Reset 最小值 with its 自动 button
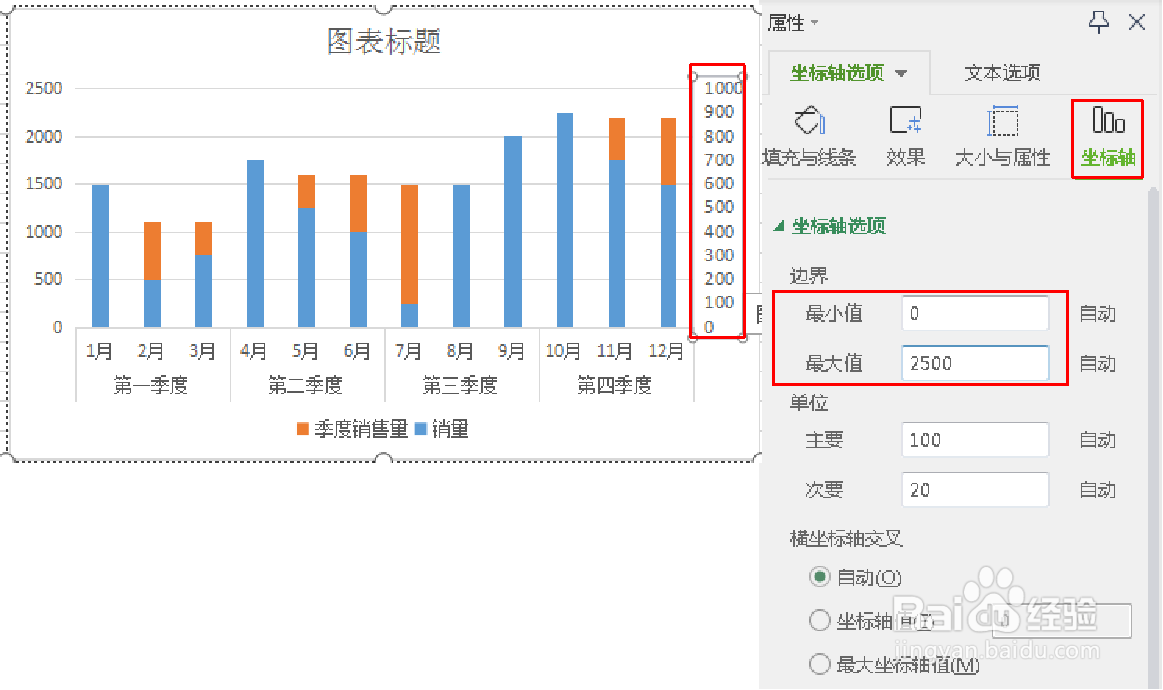Image resolution: width=1163 pixels, height=690 pixels. (1098, 314)
